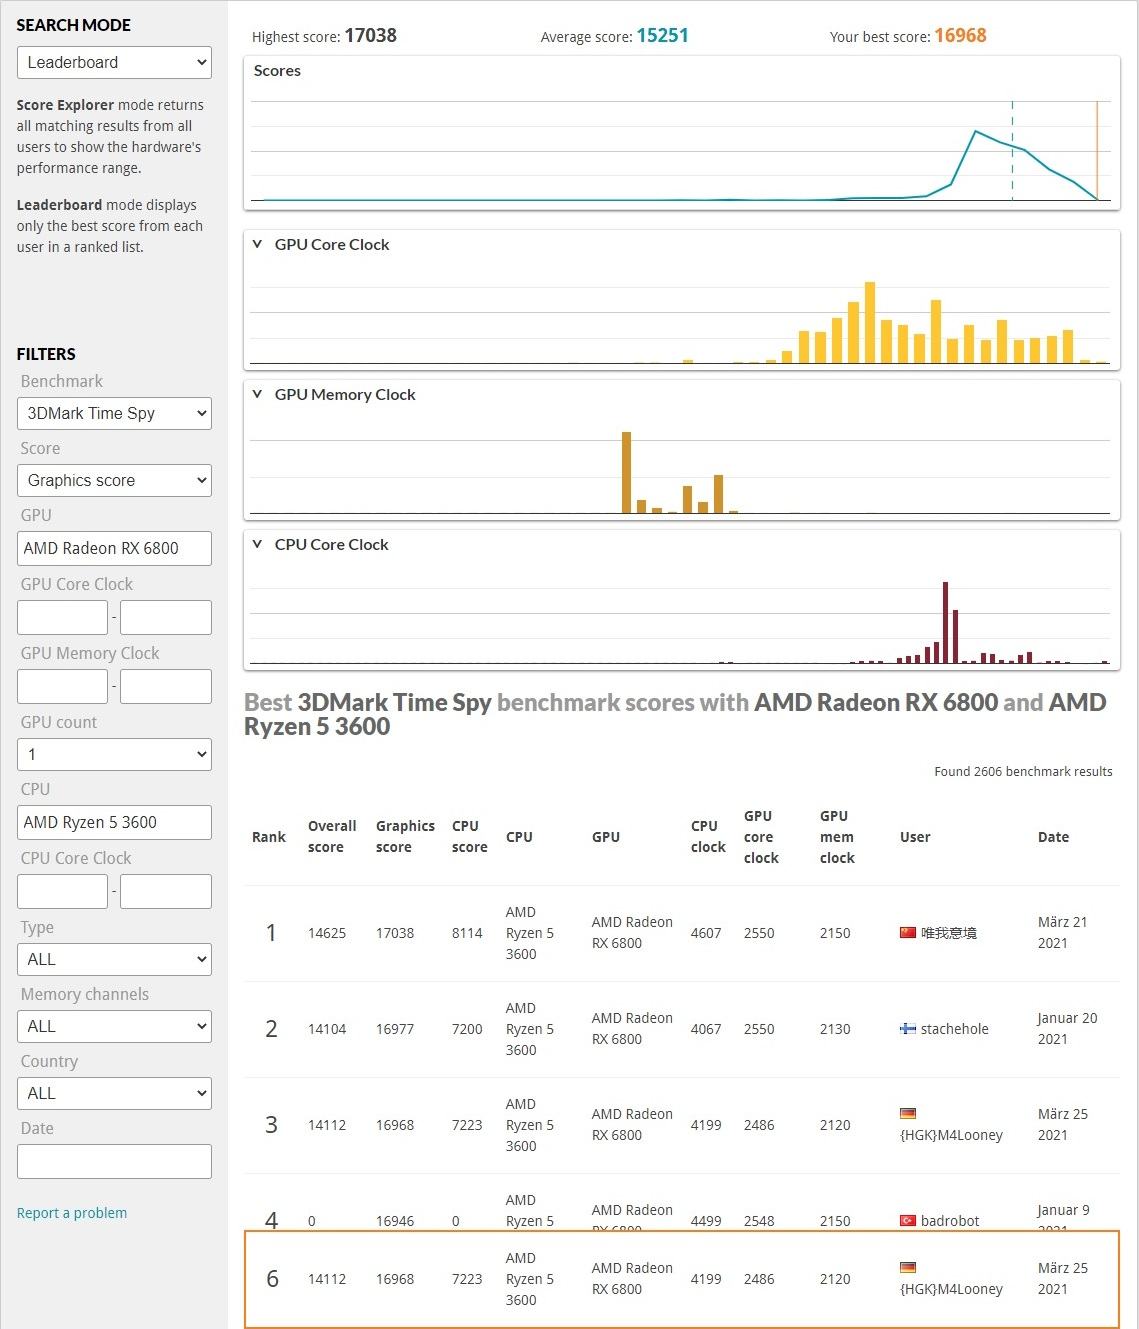The width and height of the screenshot is (1139, 1329).
Task: Click GPU mem clock 2130 in rank 2 row
Action: point(835,1029)
